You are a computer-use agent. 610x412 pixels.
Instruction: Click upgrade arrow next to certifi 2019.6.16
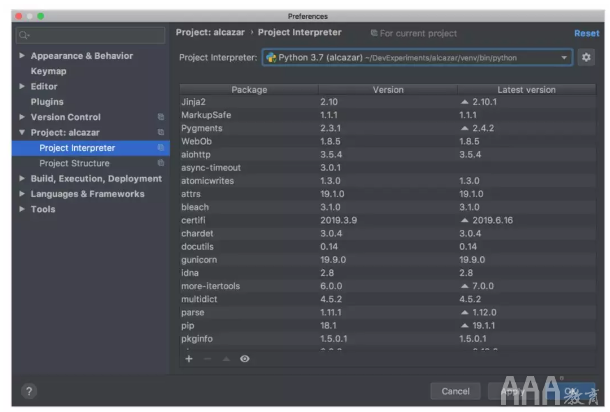pyautogui.click(x=464, y=220)
